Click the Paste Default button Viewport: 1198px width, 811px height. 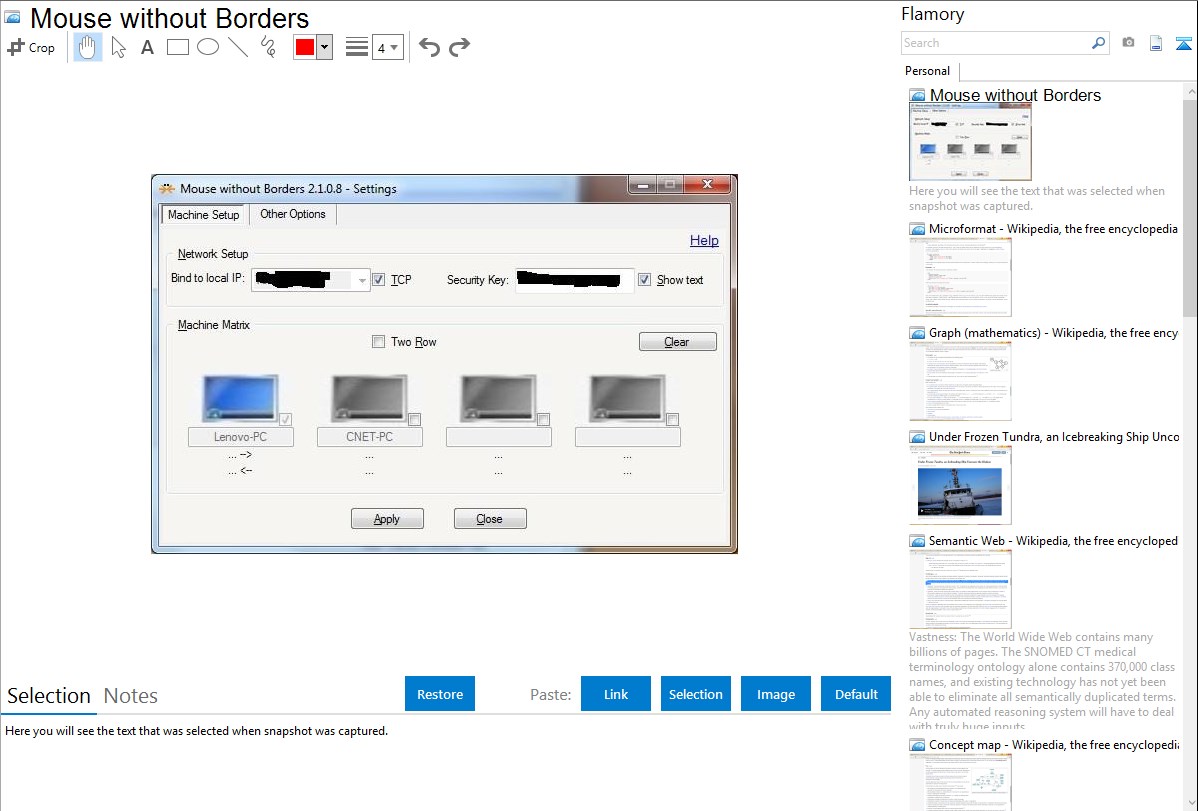856,694
